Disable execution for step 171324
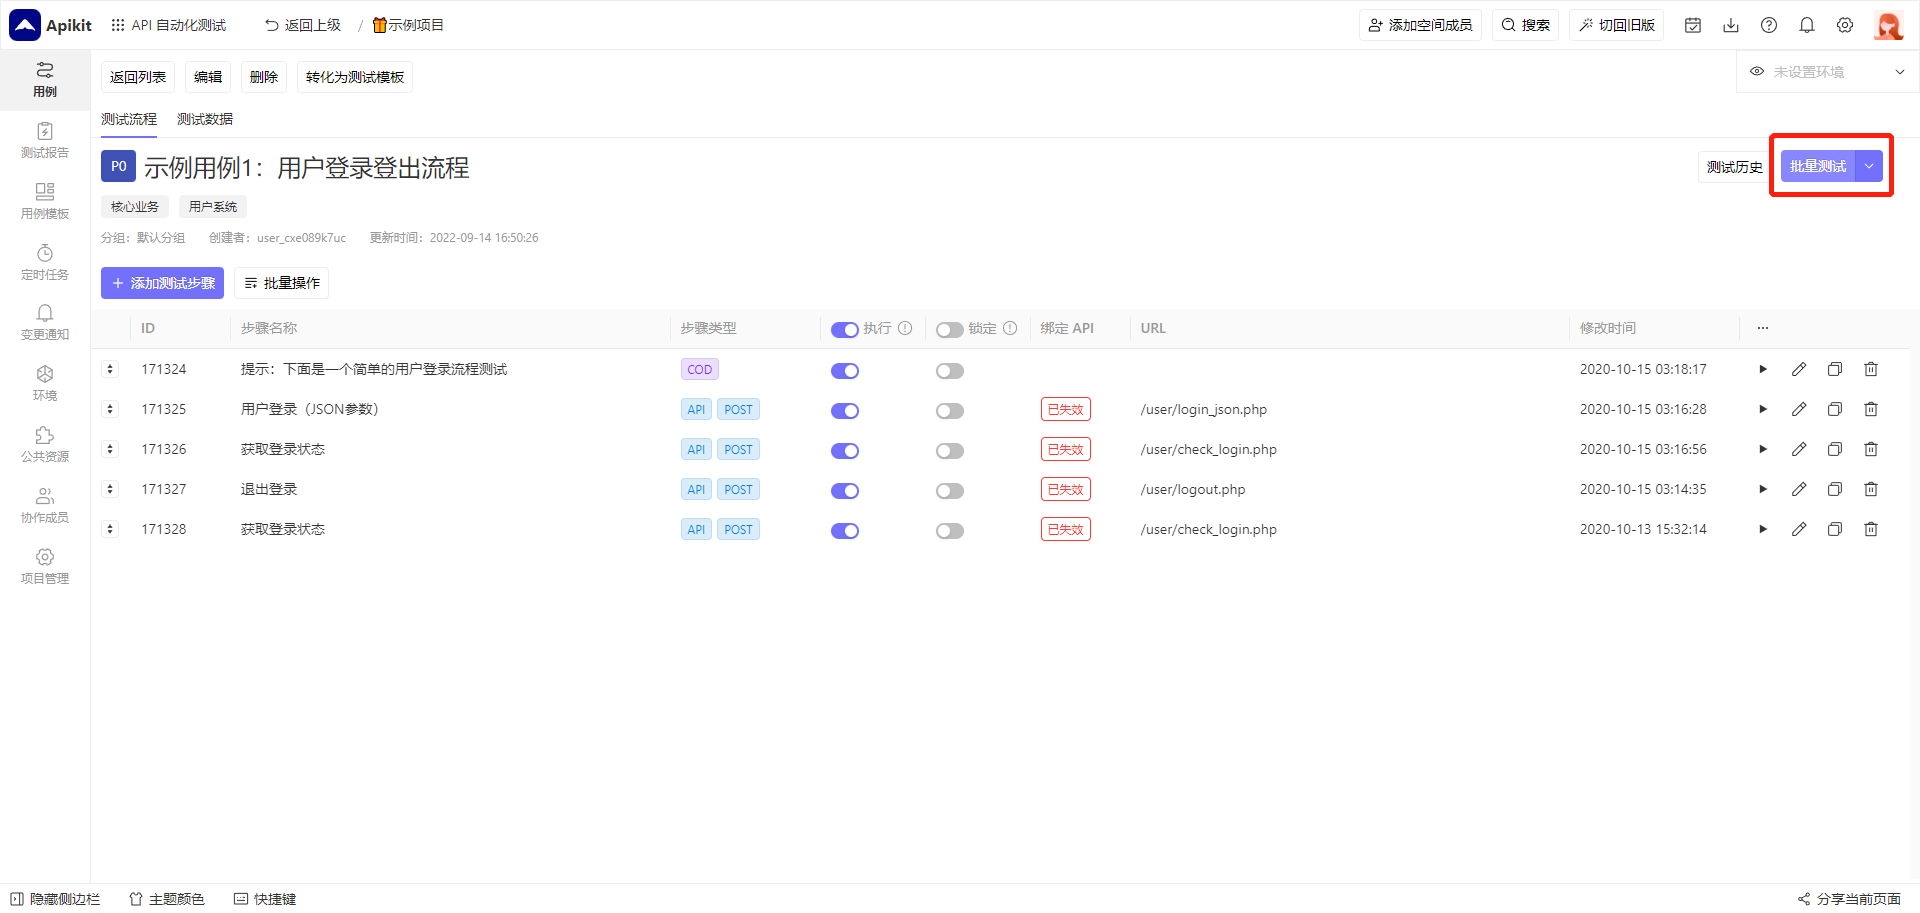The image size is (1920, 913). point(845,371)
